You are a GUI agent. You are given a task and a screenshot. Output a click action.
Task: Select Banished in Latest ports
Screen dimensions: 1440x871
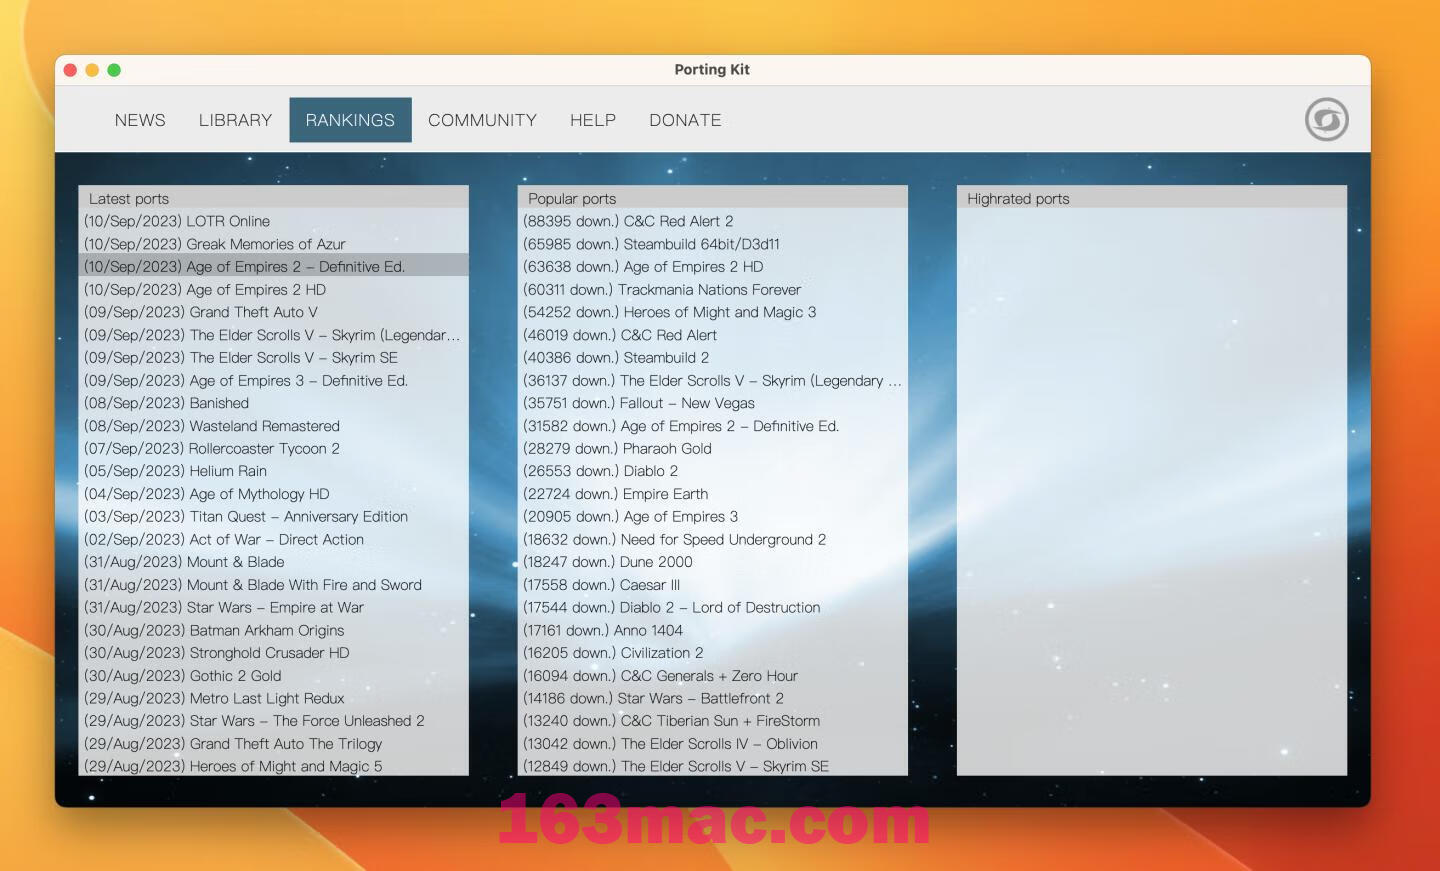click(273, 403)
